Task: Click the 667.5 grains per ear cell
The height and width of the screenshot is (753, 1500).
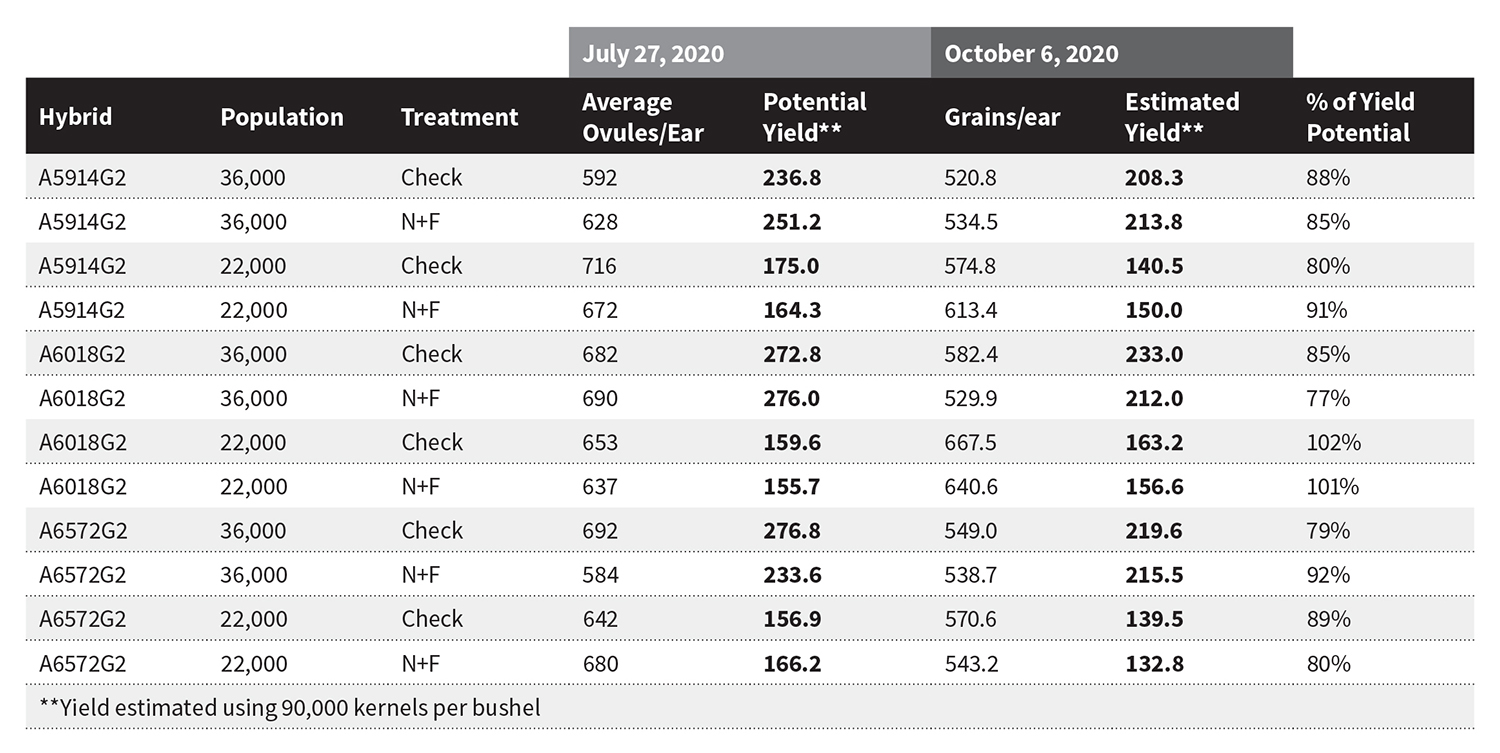Action: [x=970, y=442]
